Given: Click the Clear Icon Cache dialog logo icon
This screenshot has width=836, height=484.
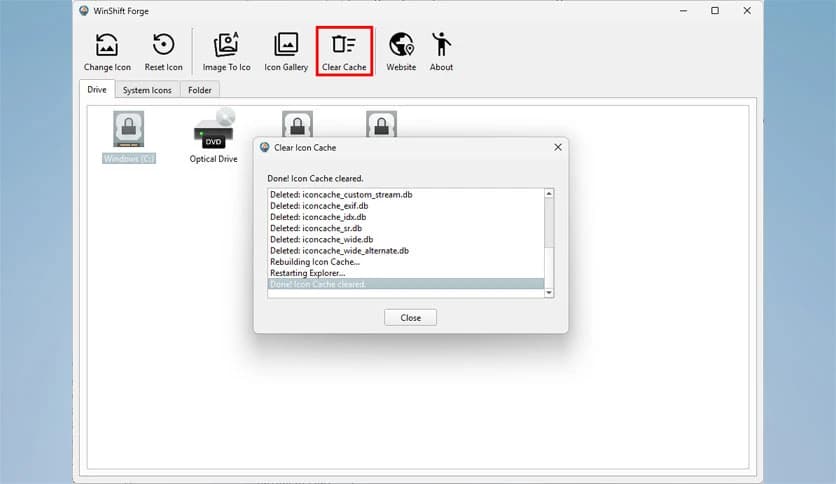Looking at the screenshot, I should (264, 147).
